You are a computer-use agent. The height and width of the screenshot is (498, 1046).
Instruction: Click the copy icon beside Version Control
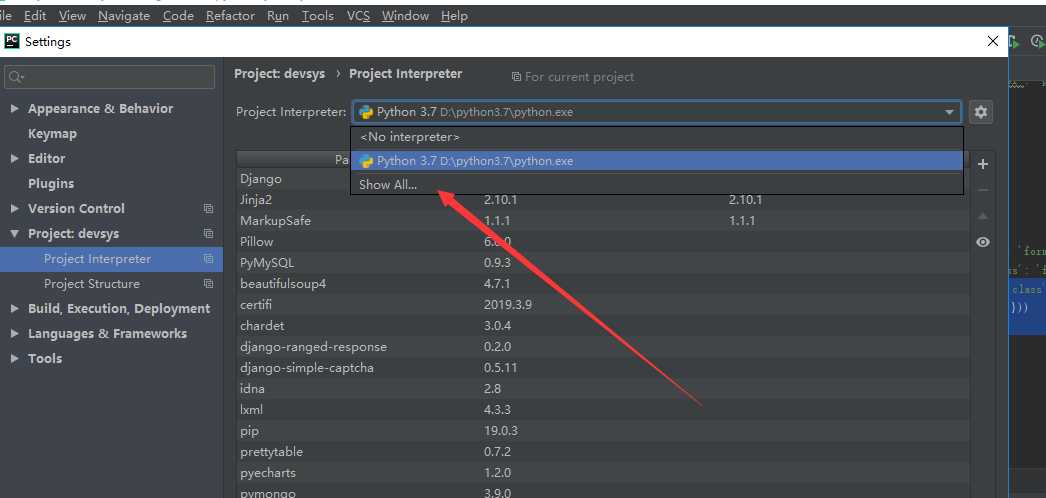click(208, 209)
